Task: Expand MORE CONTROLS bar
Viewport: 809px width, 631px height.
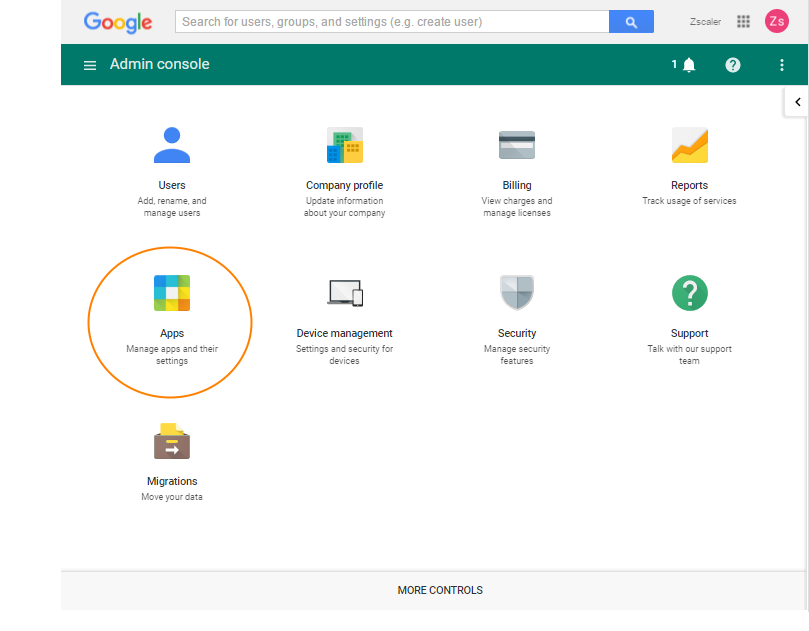Action: coord(440,590)
